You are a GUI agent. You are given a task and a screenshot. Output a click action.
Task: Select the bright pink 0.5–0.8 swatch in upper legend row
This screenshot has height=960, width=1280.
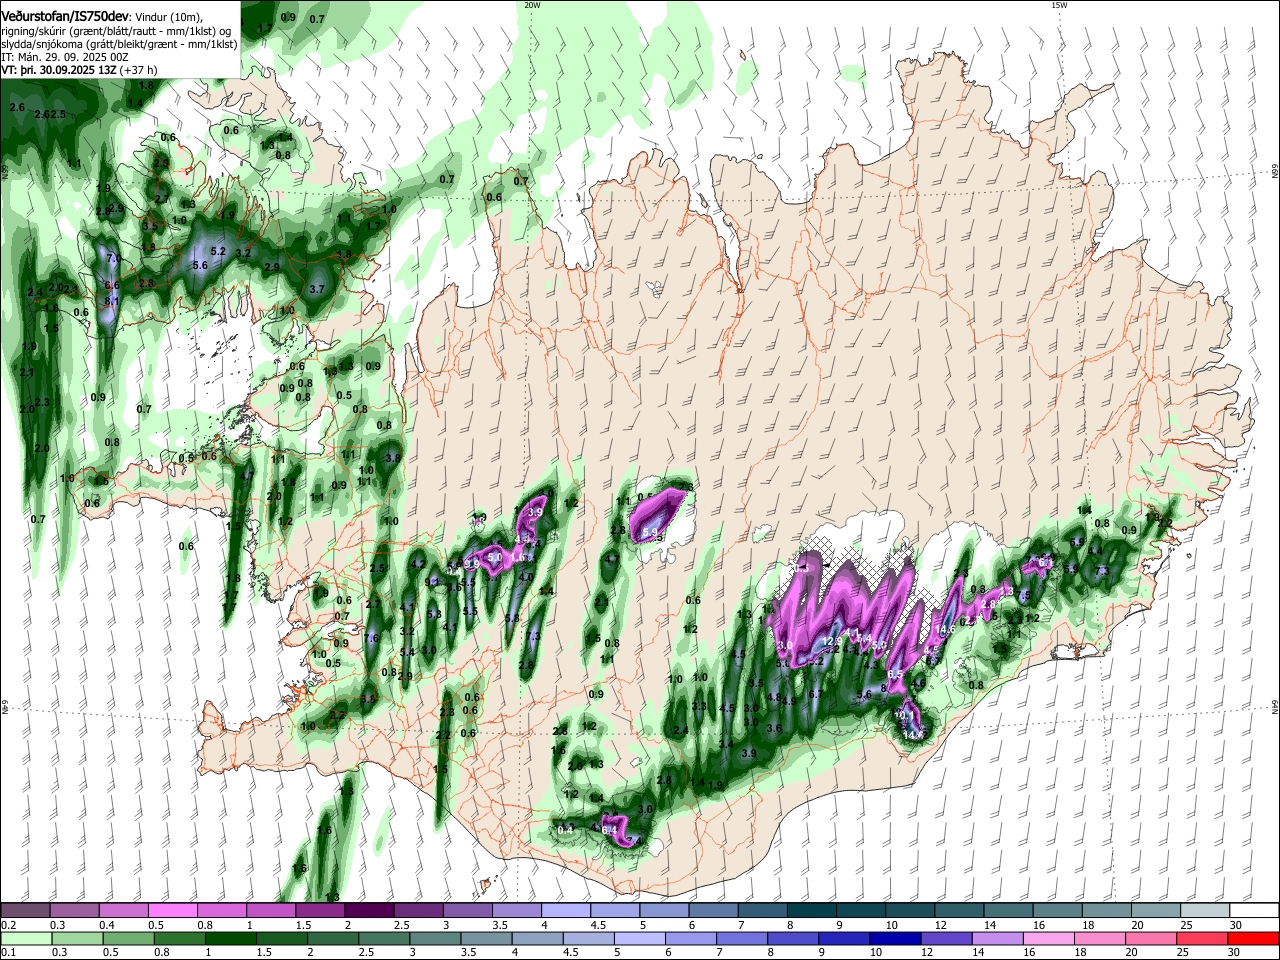[x=171, y=911]
